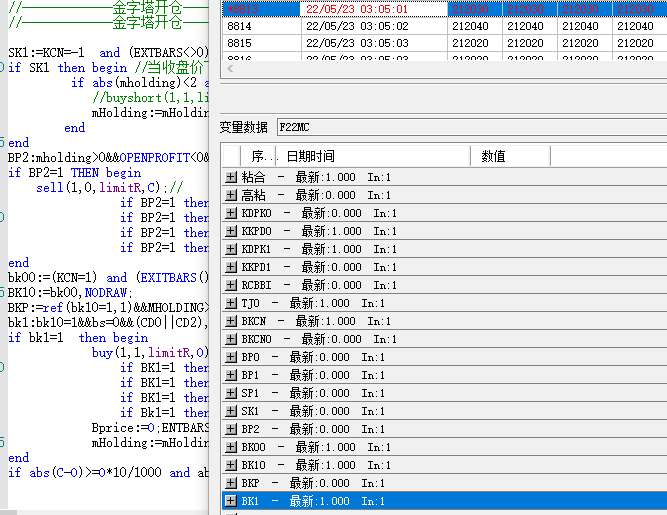Click the left scroll arrow of data table

click(x=230, y=68)
